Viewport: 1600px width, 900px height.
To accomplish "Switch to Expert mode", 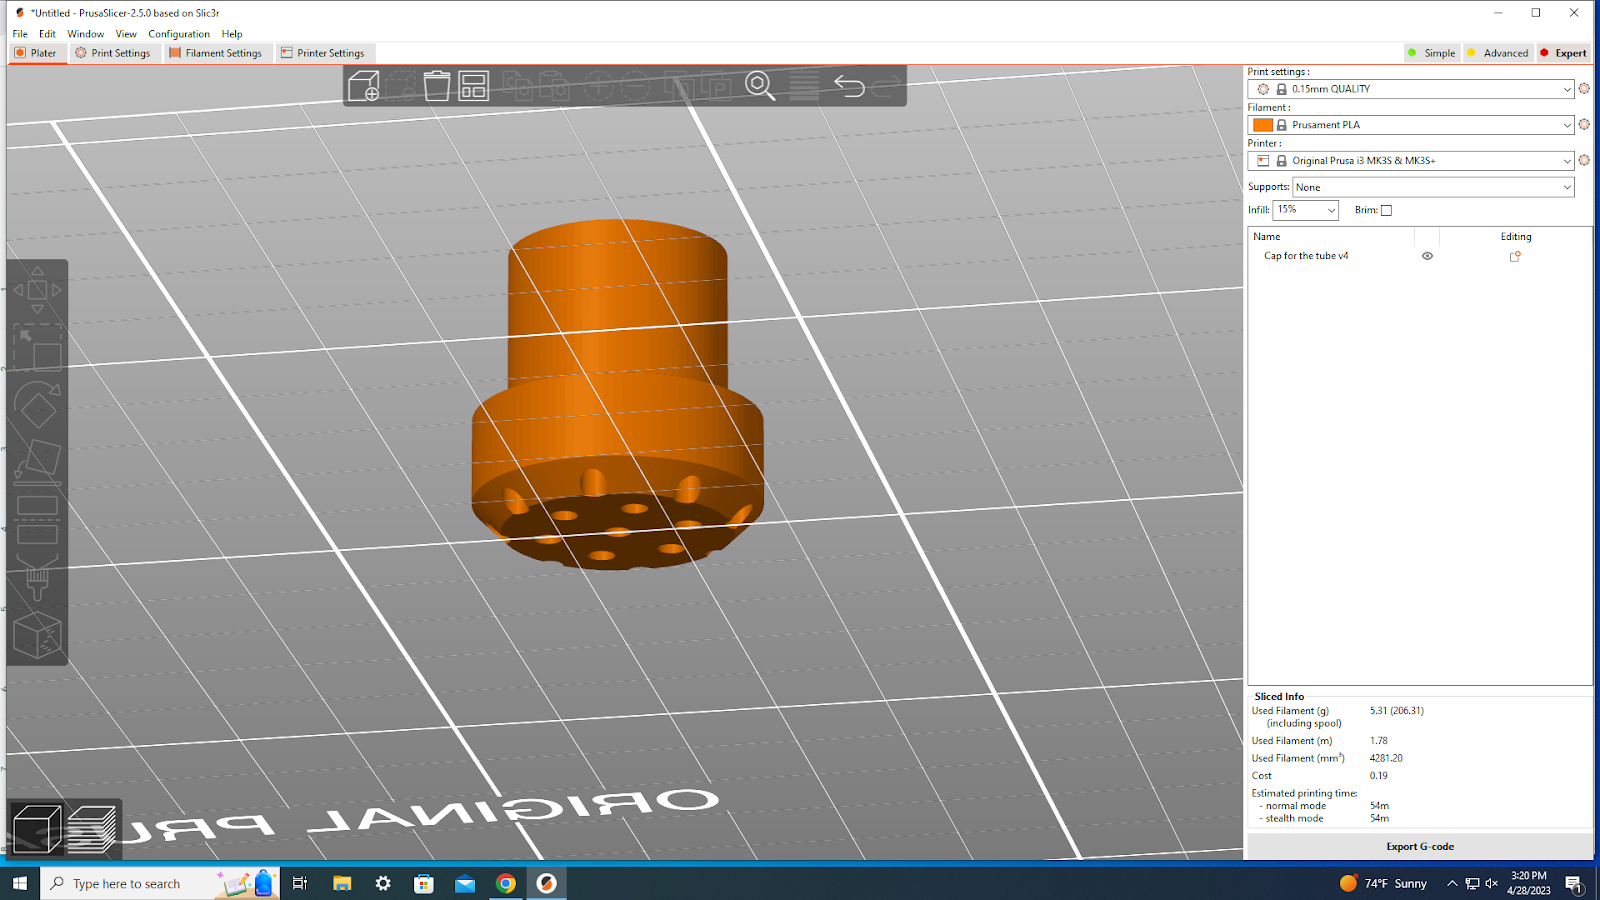I will tap(1563, 53).
